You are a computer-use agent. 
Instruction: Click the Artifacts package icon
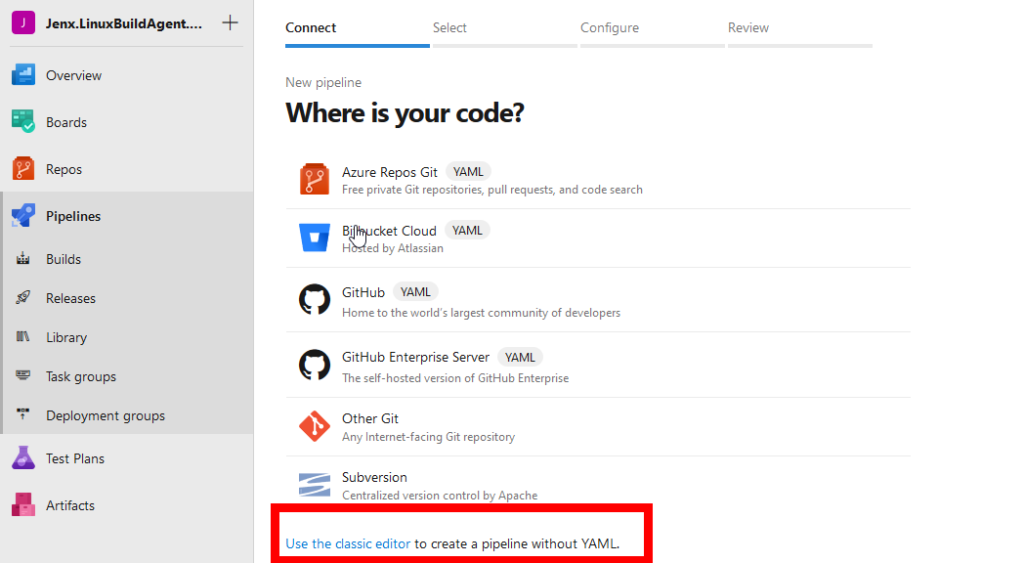click(x=24, y=505)
